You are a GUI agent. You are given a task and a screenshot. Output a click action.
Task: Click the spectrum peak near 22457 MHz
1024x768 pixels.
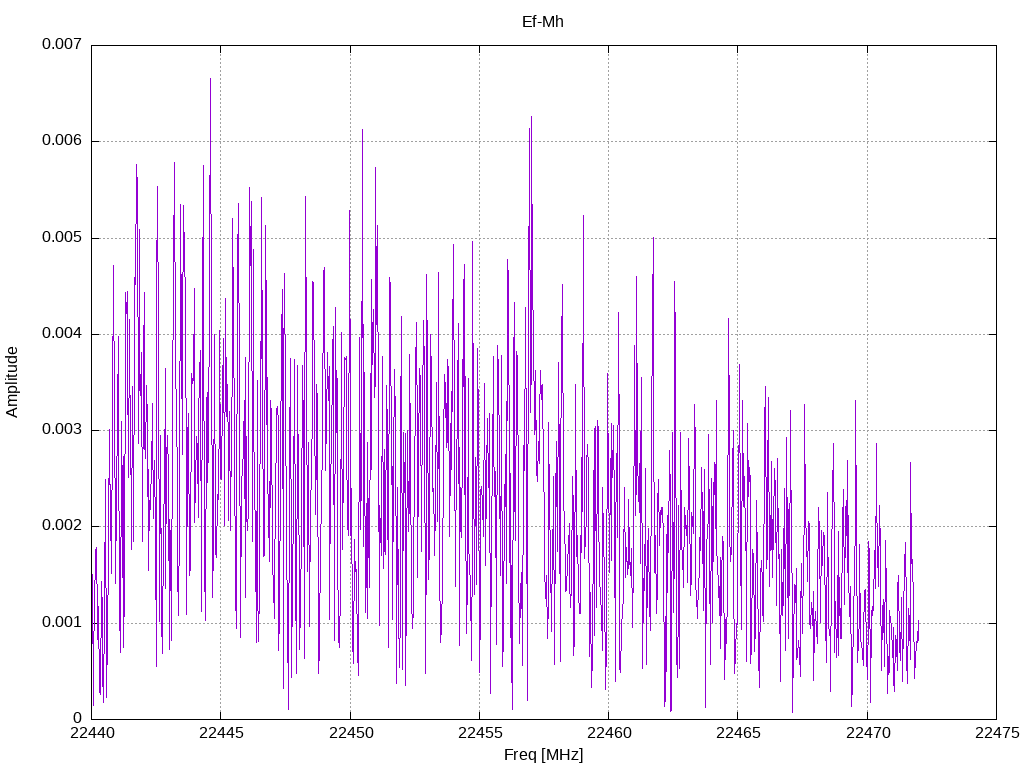tap(531, 118)
